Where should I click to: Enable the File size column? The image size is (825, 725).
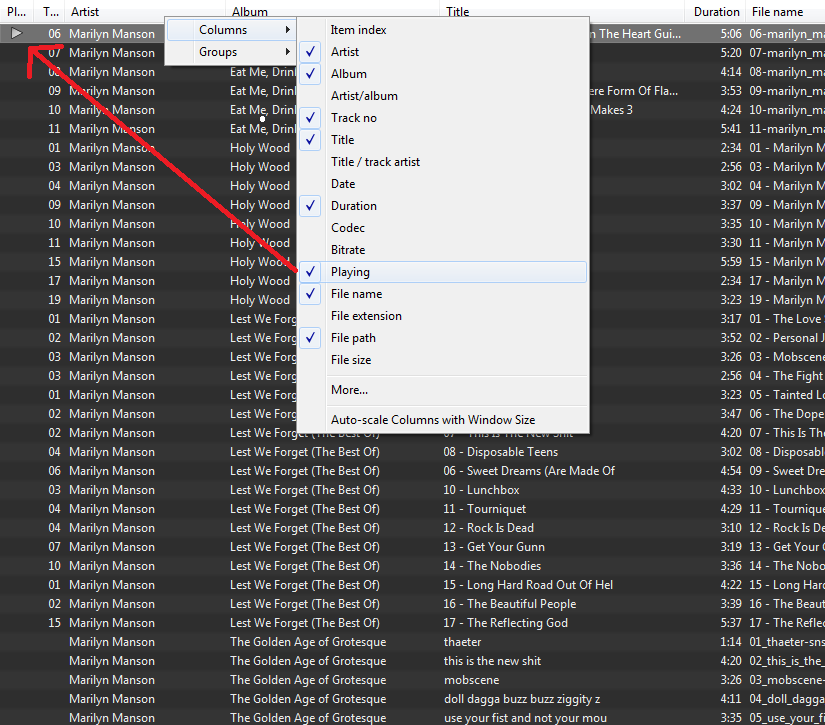coord(442,360)
